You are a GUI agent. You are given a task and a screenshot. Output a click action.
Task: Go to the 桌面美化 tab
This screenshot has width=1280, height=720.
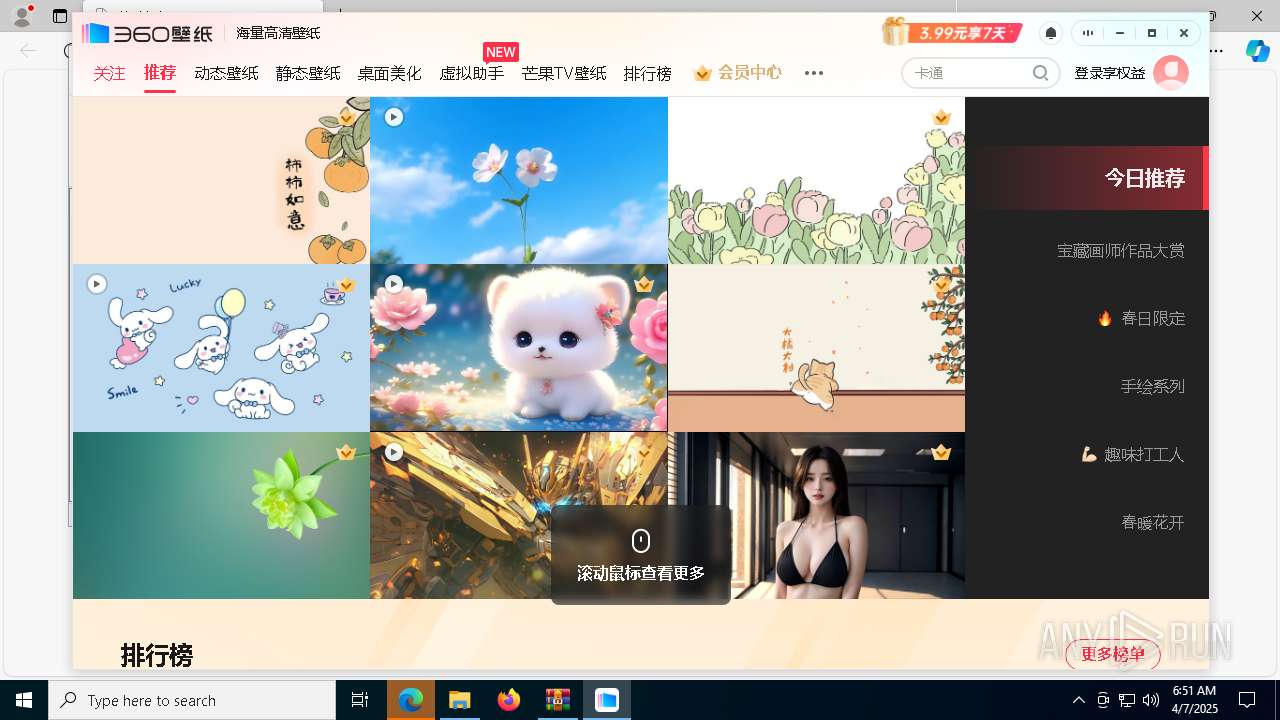[x=390, y=73]
